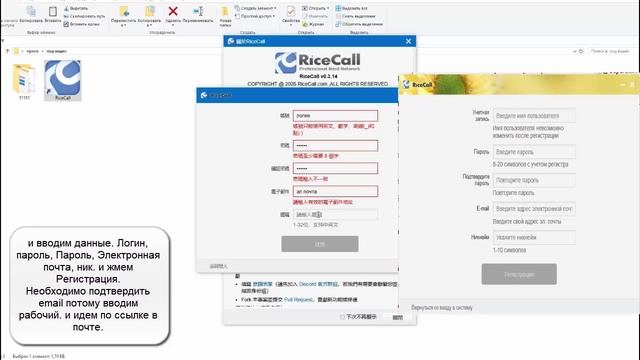Open the Свойства dropdown arrow

click(x=291, y=25)
